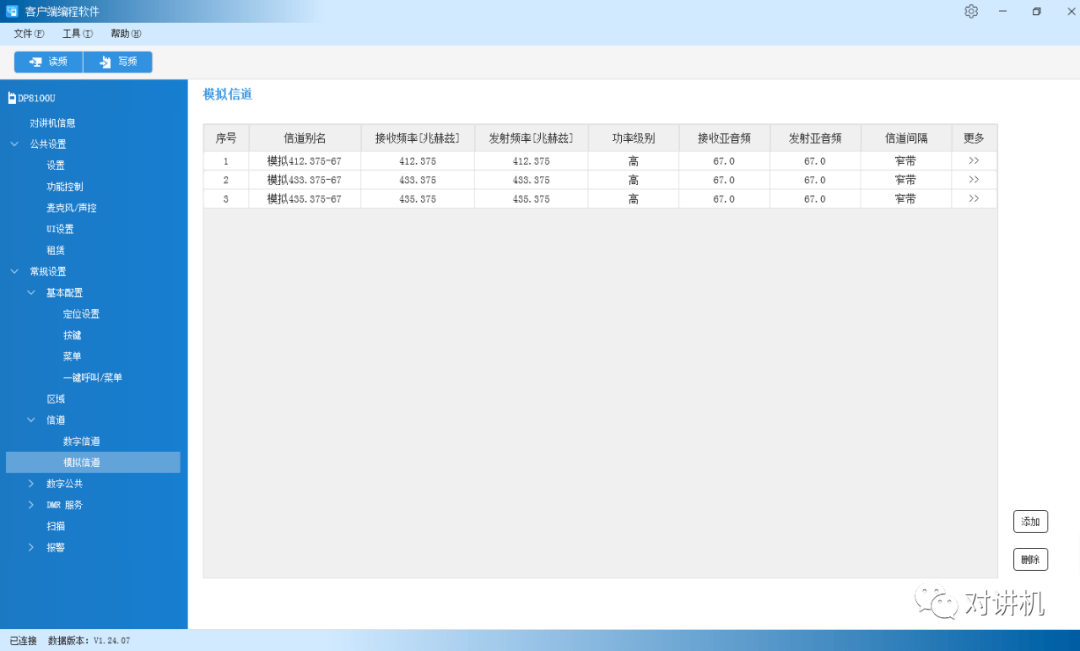This screenshot has height=651, width=1080.
Task: Select 一键呼叫/菜单 in the sidebar
Action: [92, 378]
